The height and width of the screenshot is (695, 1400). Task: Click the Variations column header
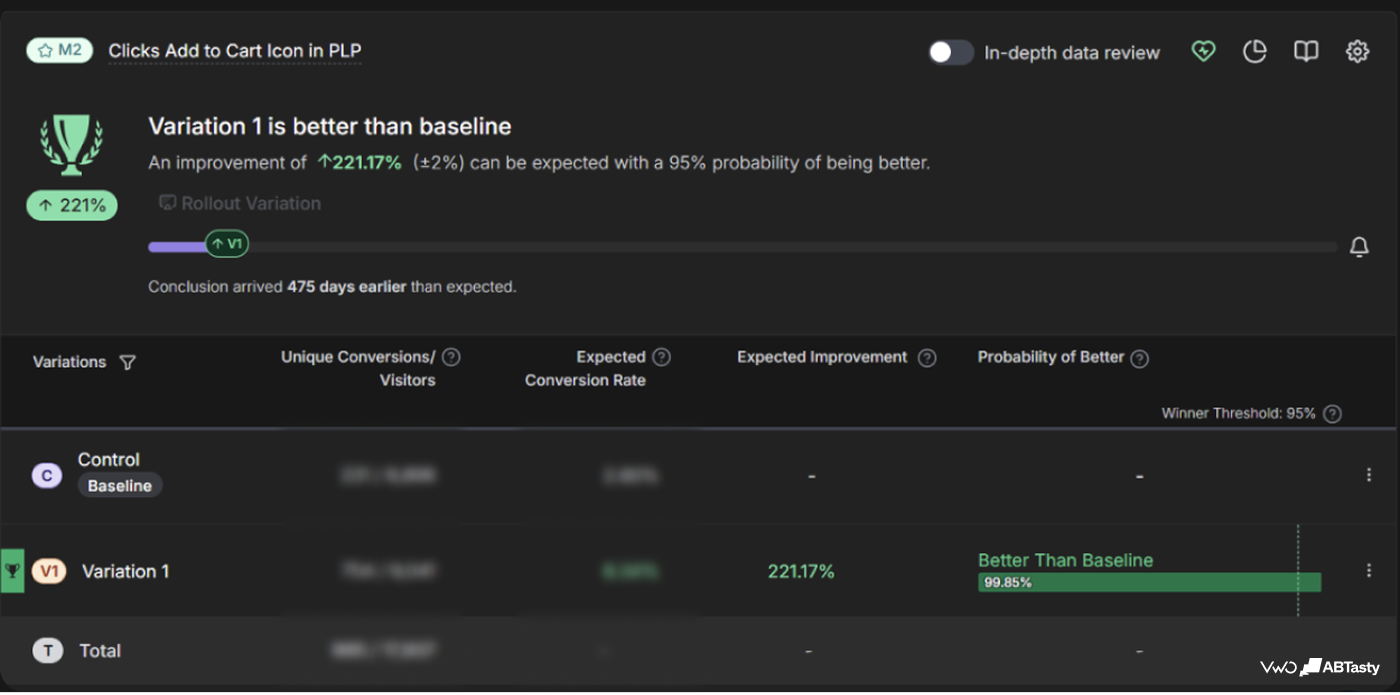coord(69,362)
